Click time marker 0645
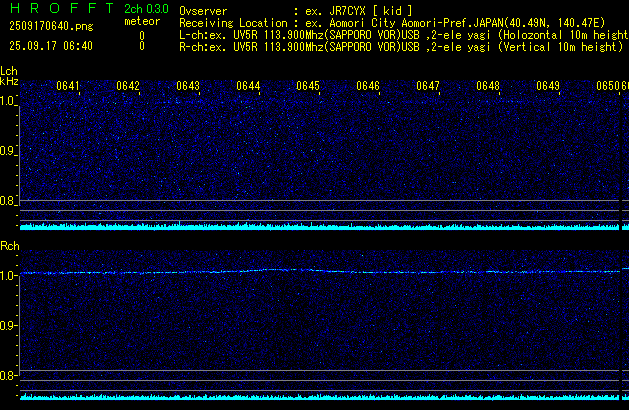Screen dimensions: 629x410 (x=308, y=86)
